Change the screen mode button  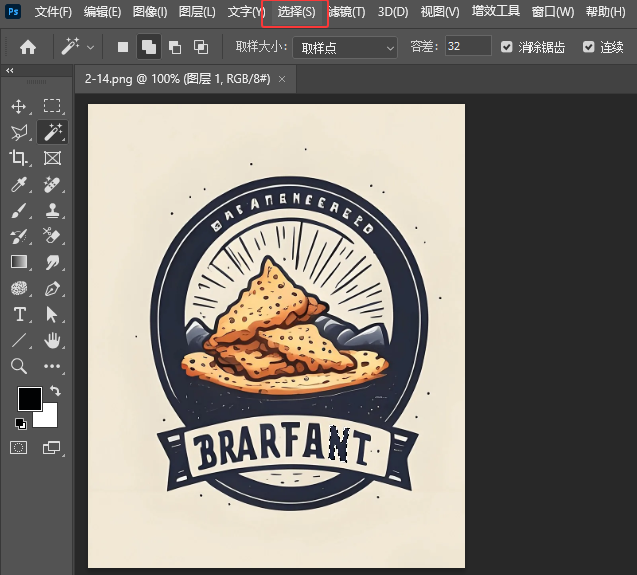pos(52,448)
